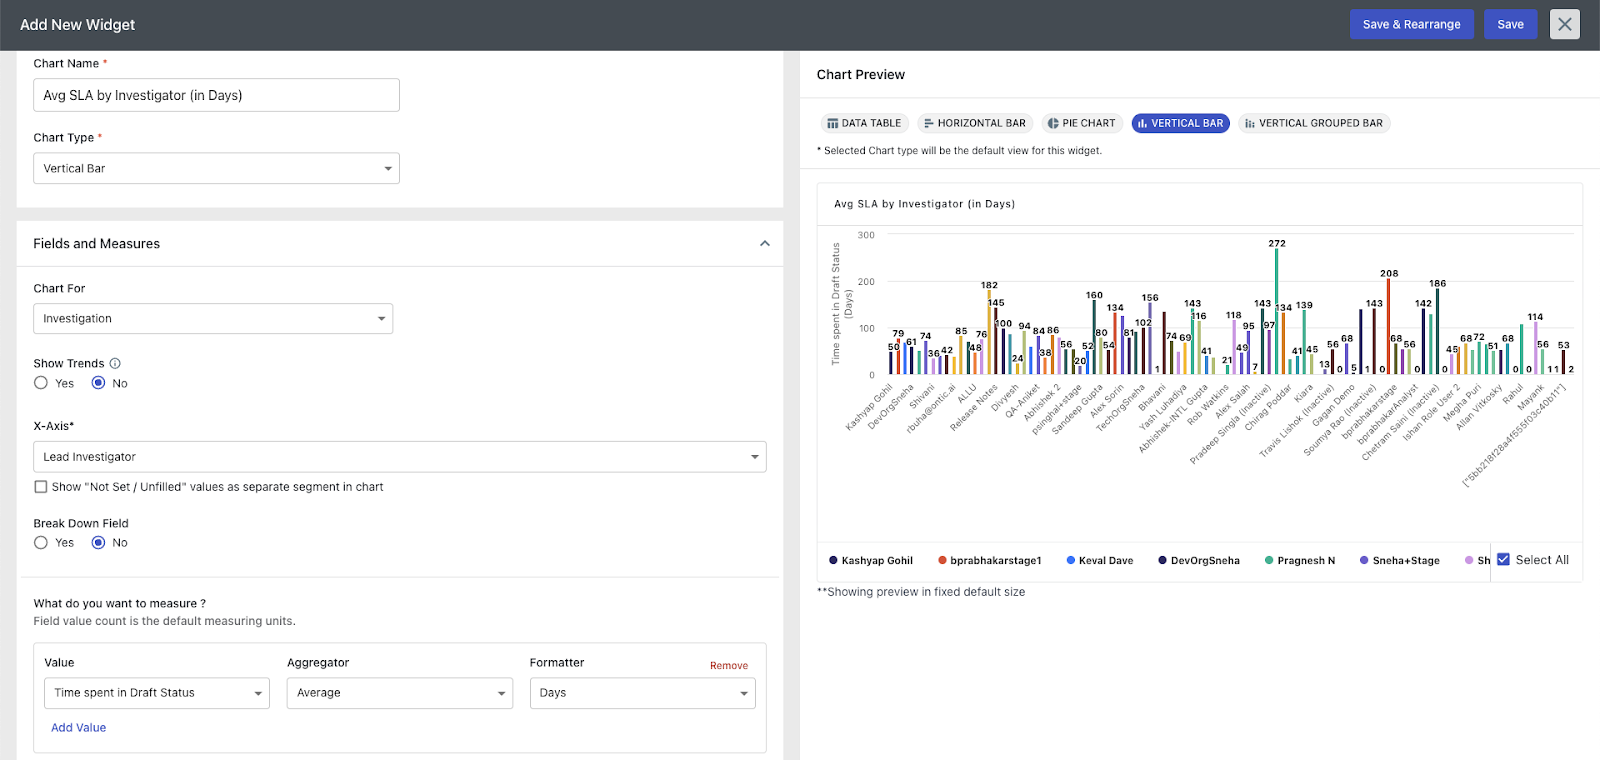Open the Aggregator Average dropdown
Viewport: 1600px width, 760px height.
coord(399,693)
